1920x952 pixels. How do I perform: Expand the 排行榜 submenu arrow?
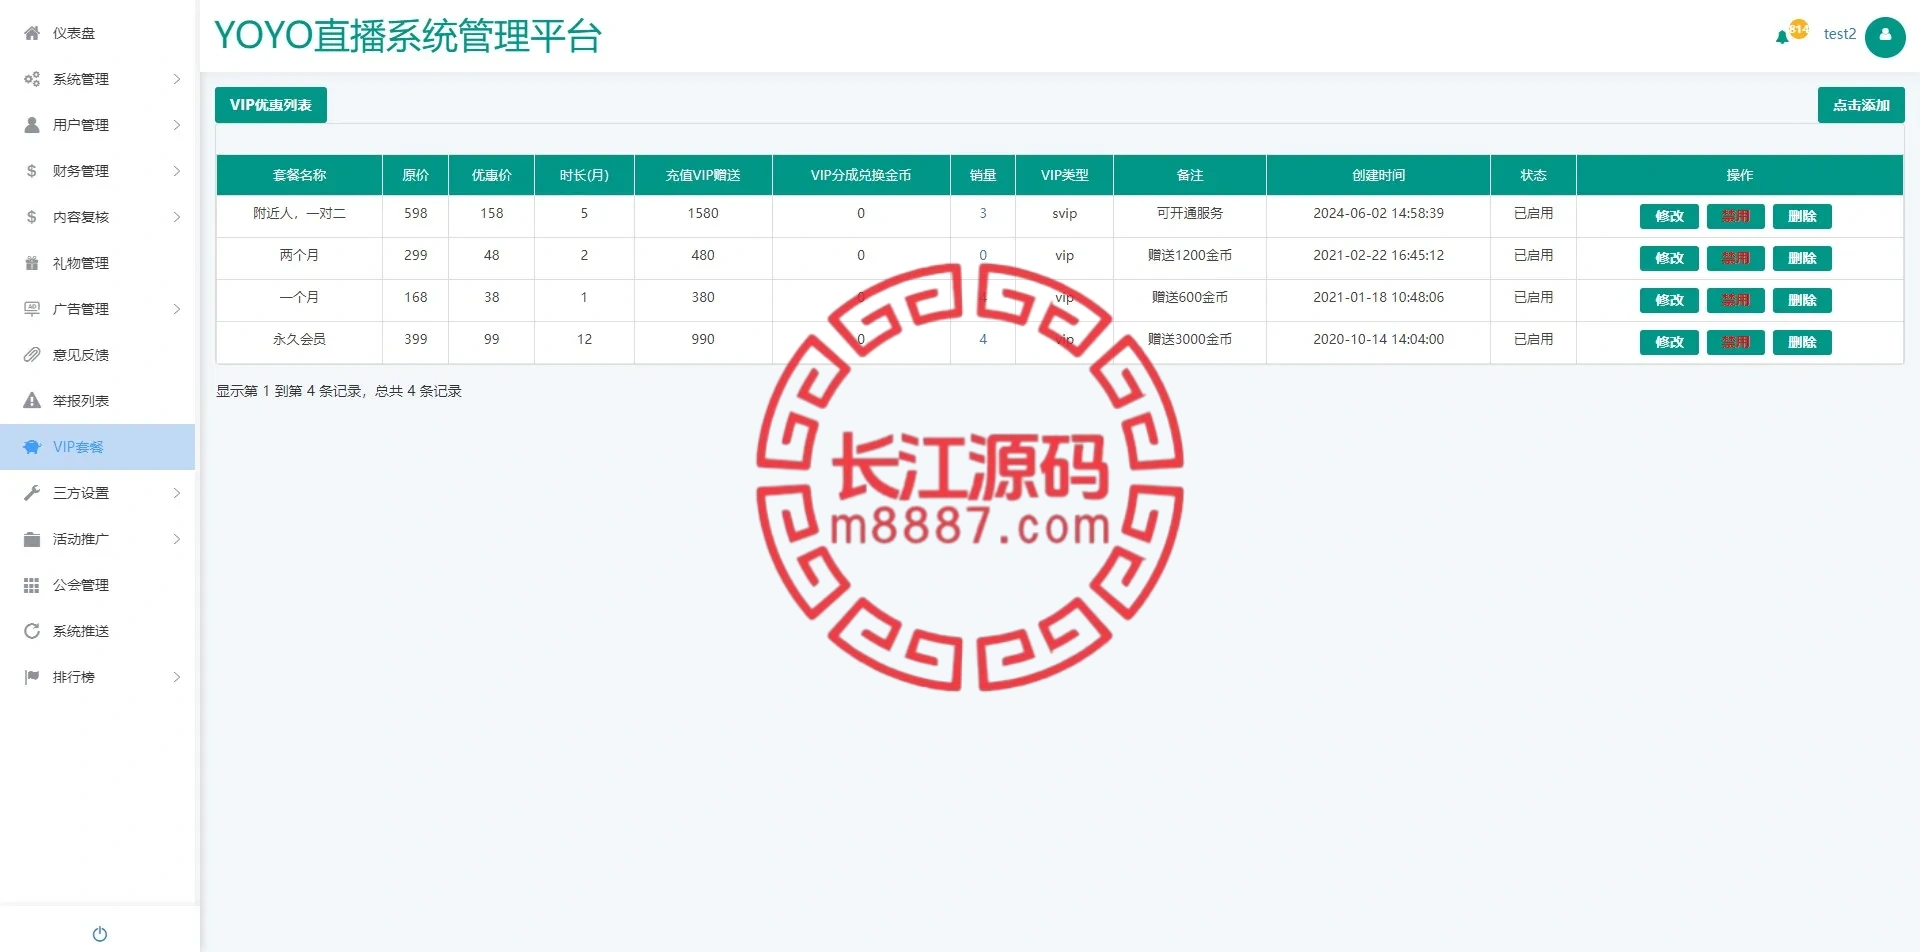coord(177,677)
